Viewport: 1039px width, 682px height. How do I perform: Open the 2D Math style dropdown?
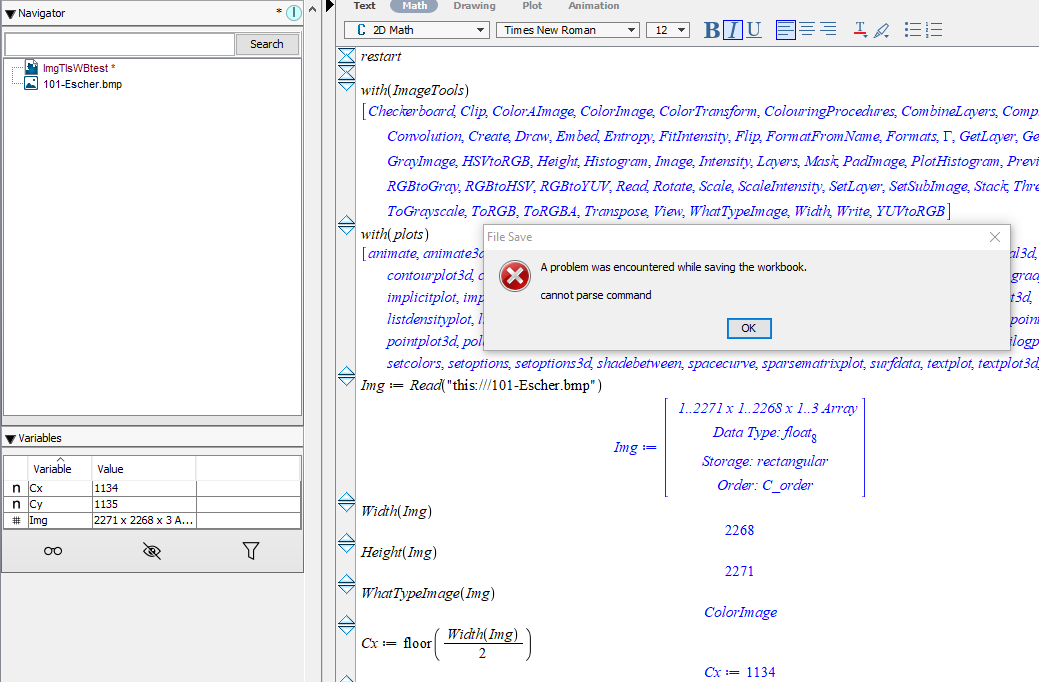(x=417, y=30)
